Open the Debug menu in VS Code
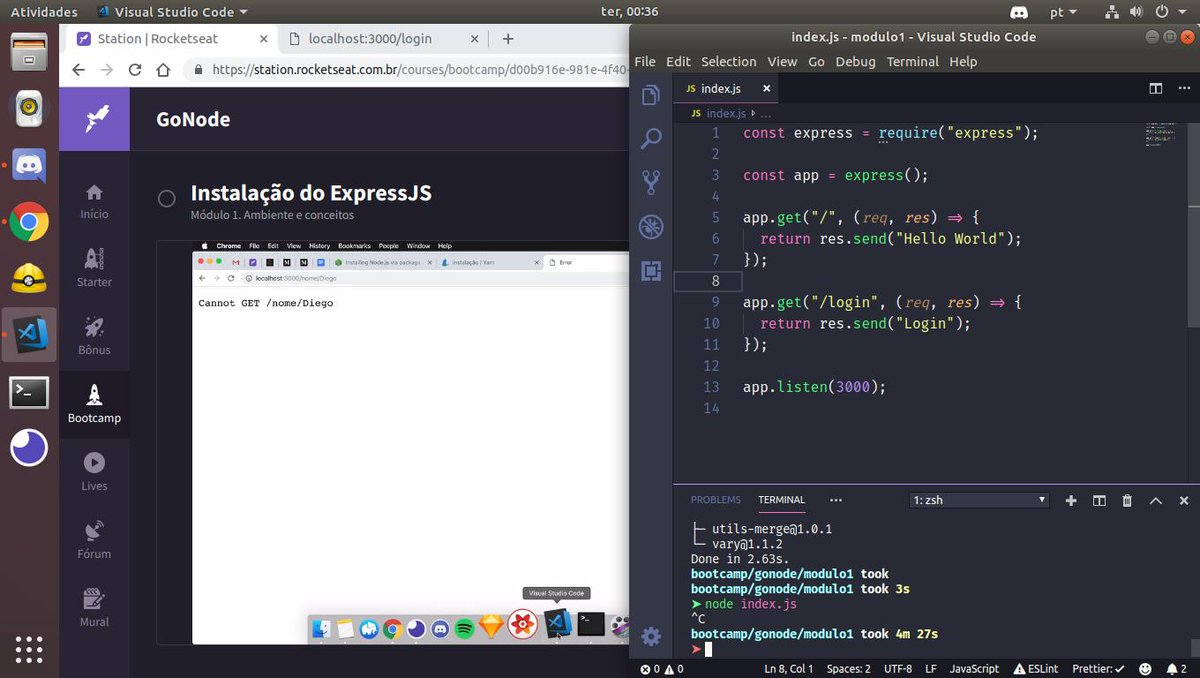1200x678 pixels. point(855,62)
